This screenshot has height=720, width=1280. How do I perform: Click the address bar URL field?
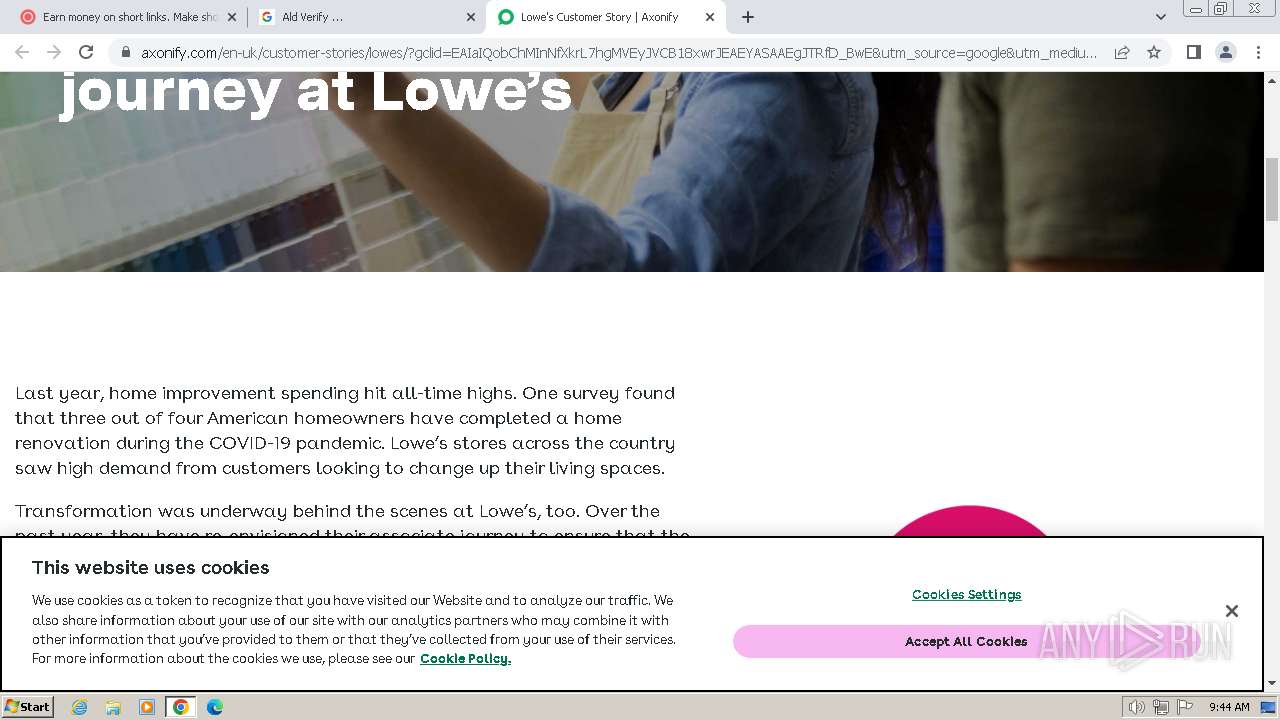pyautogui.click(x=618, y=52)
